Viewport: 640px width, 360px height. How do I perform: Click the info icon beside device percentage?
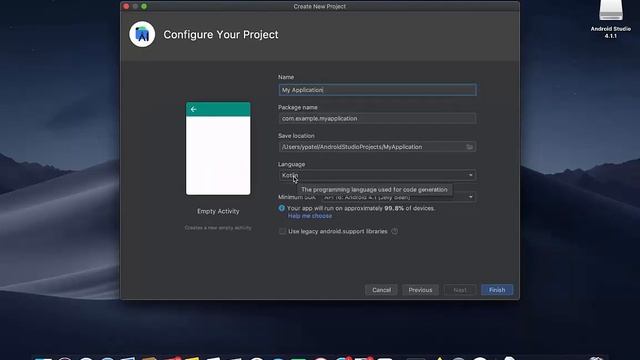click(x=282, y=208)
